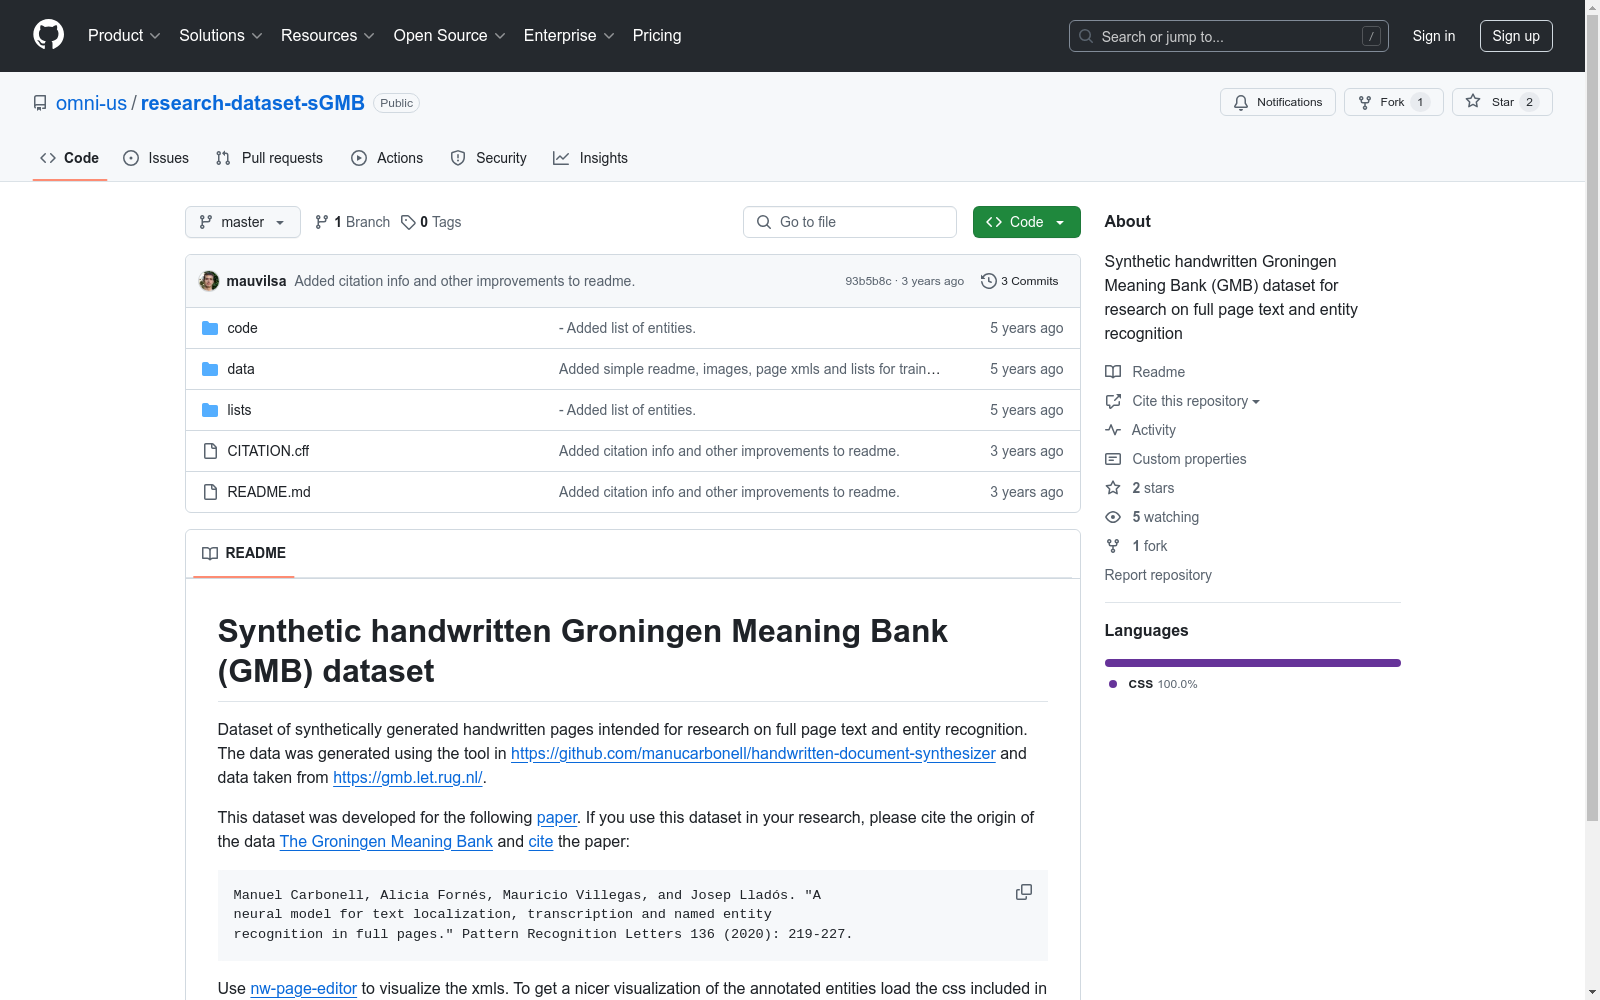Image resolution: width=1600 pixels, height=1000 pixels.
Task: Click the code folder icon
Action: click(210, 328)
